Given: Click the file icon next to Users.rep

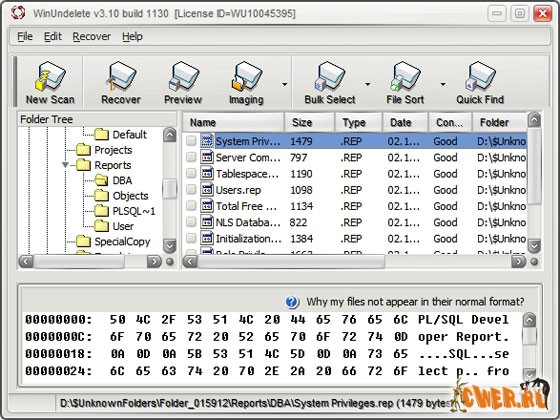Looking at the screenshot, I should 207,190.
